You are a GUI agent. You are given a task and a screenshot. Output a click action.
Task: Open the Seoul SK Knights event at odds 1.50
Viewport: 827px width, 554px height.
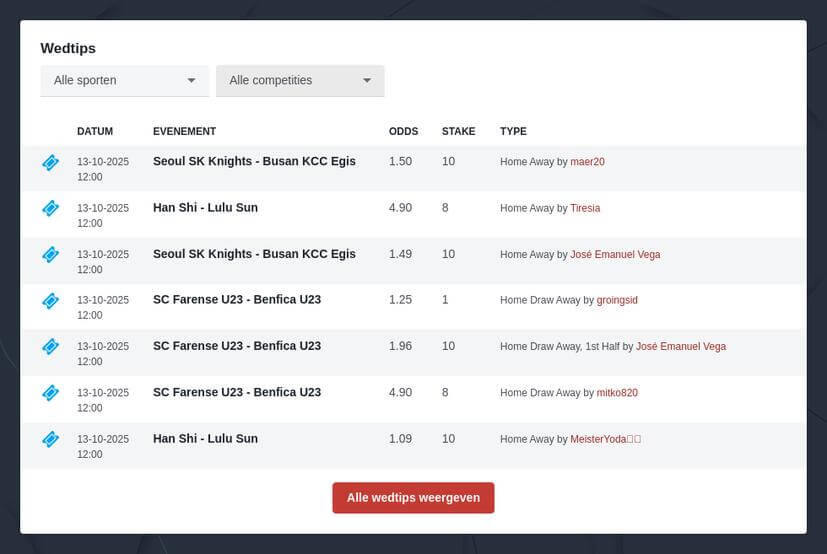point(254,161)
